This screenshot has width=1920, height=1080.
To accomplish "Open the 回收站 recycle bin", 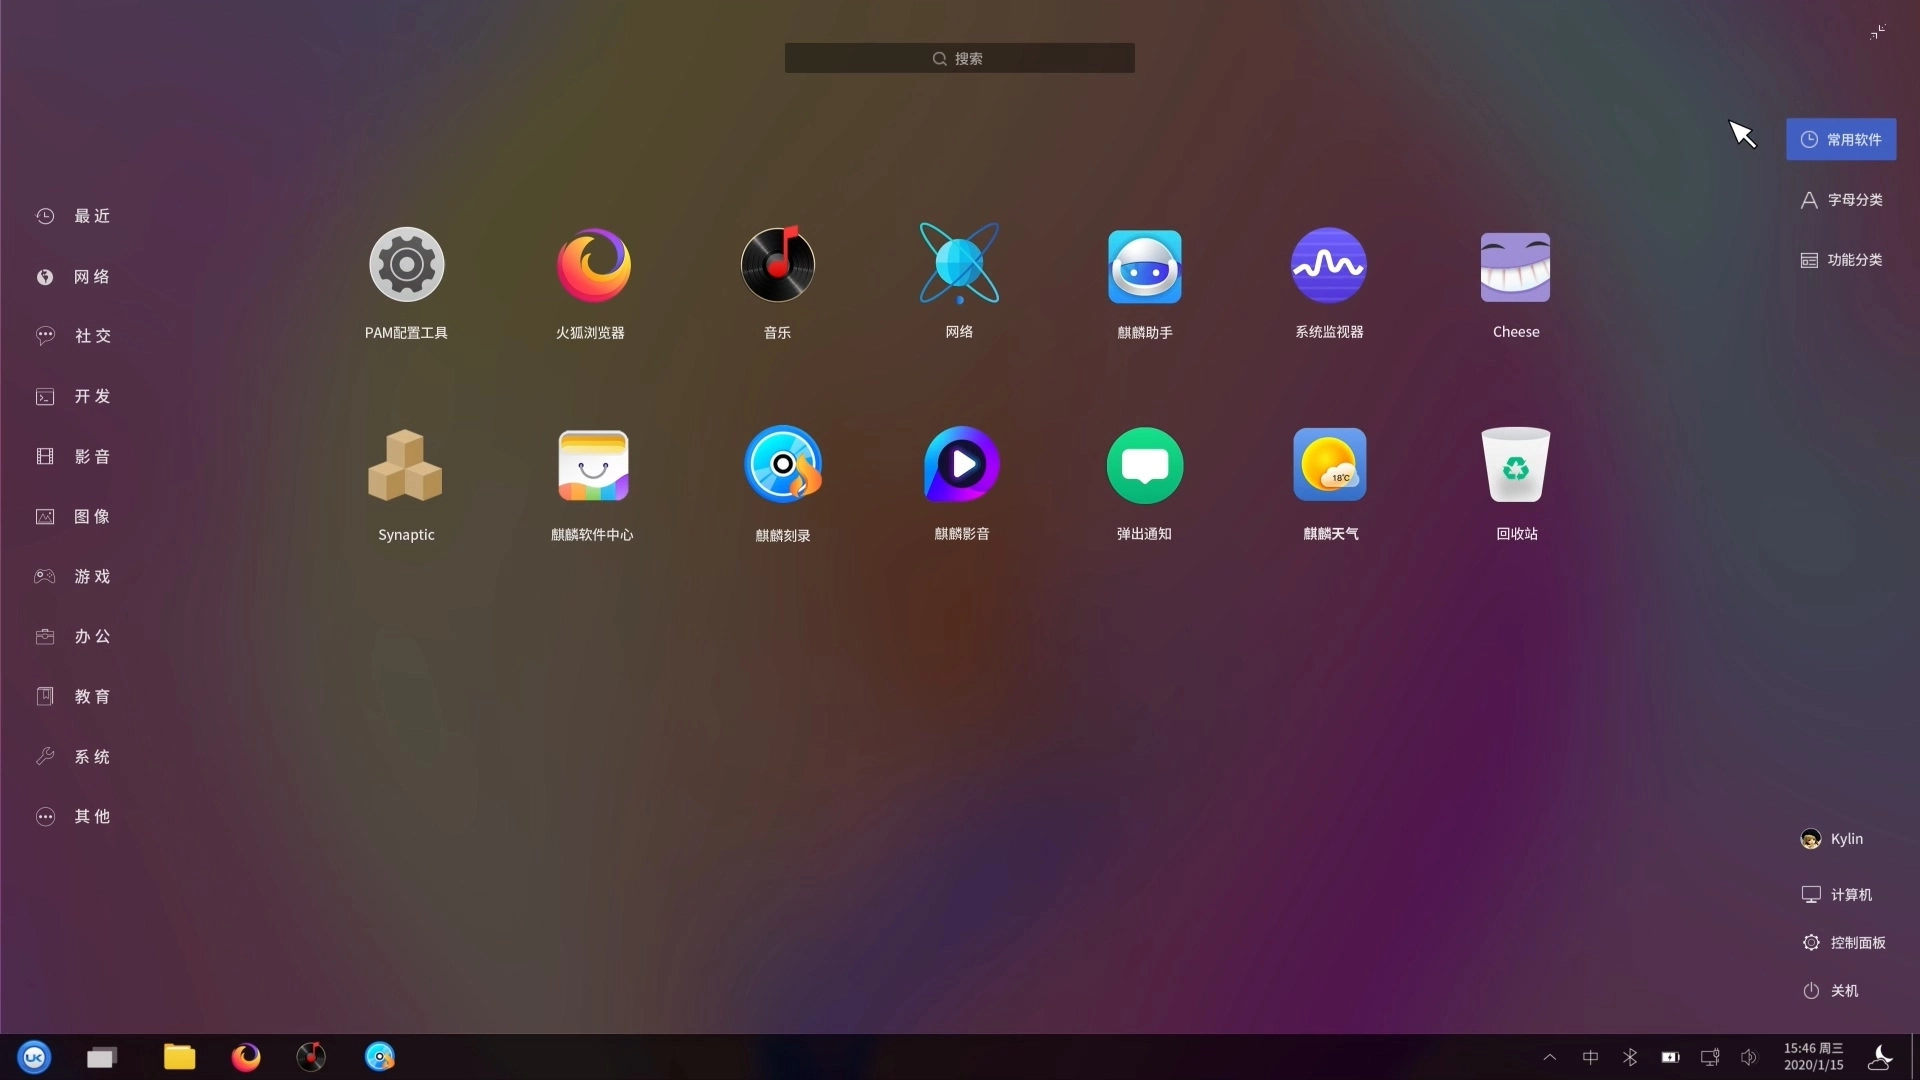I will click(x=1515, y=466).
